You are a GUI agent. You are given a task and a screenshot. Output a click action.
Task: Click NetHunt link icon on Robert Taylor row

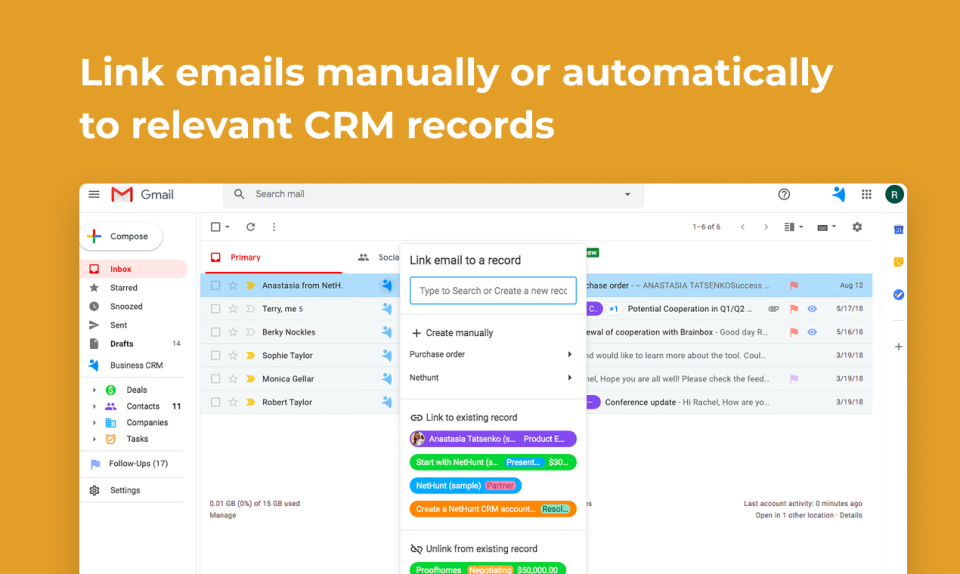point(386,402)
